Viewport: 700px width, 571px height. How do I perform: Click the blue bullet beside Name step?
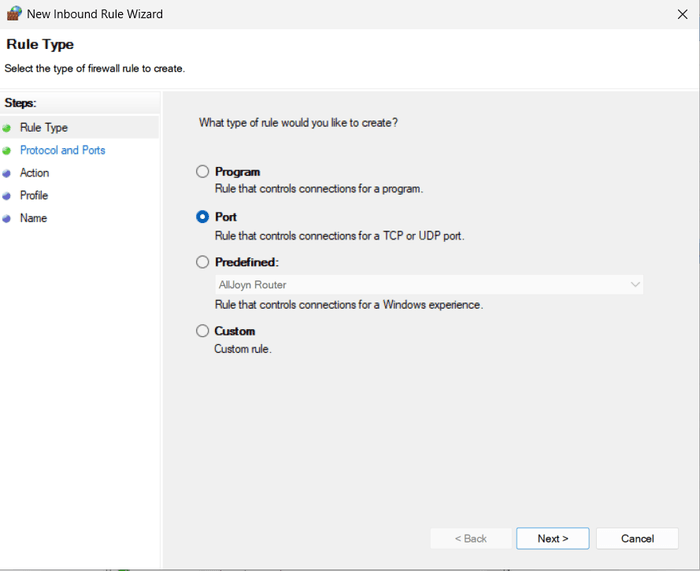(x=7, y=218)
